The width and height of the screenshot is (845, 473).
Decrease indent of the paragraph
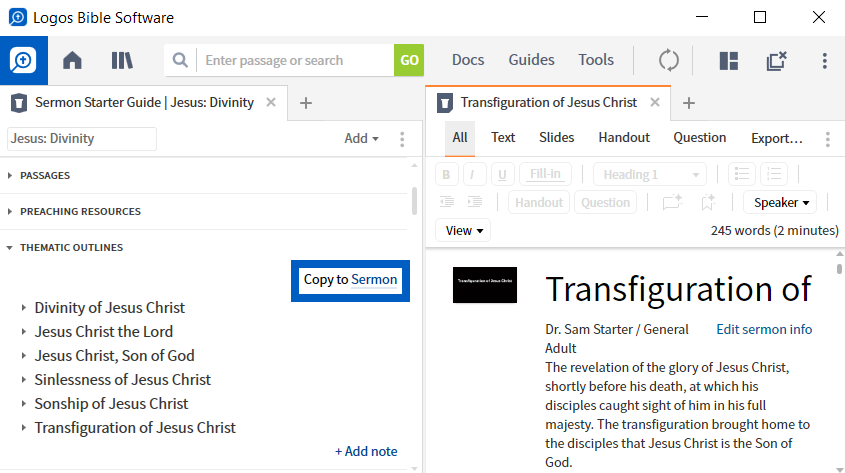click(x=447, y=202)
